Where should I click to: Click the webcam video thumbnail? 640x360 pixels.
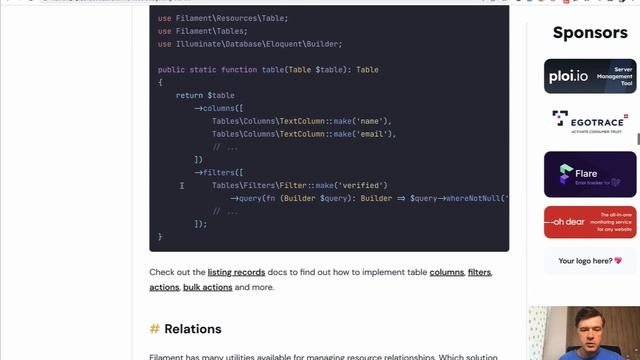pyautogui.click(x=584, y=333)
